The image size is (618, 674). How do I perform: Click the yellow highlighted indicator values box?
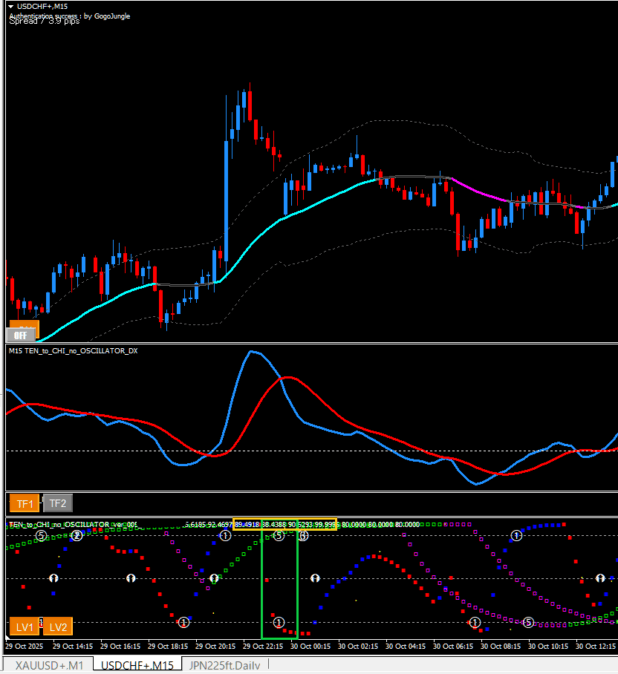pos(284,523)
